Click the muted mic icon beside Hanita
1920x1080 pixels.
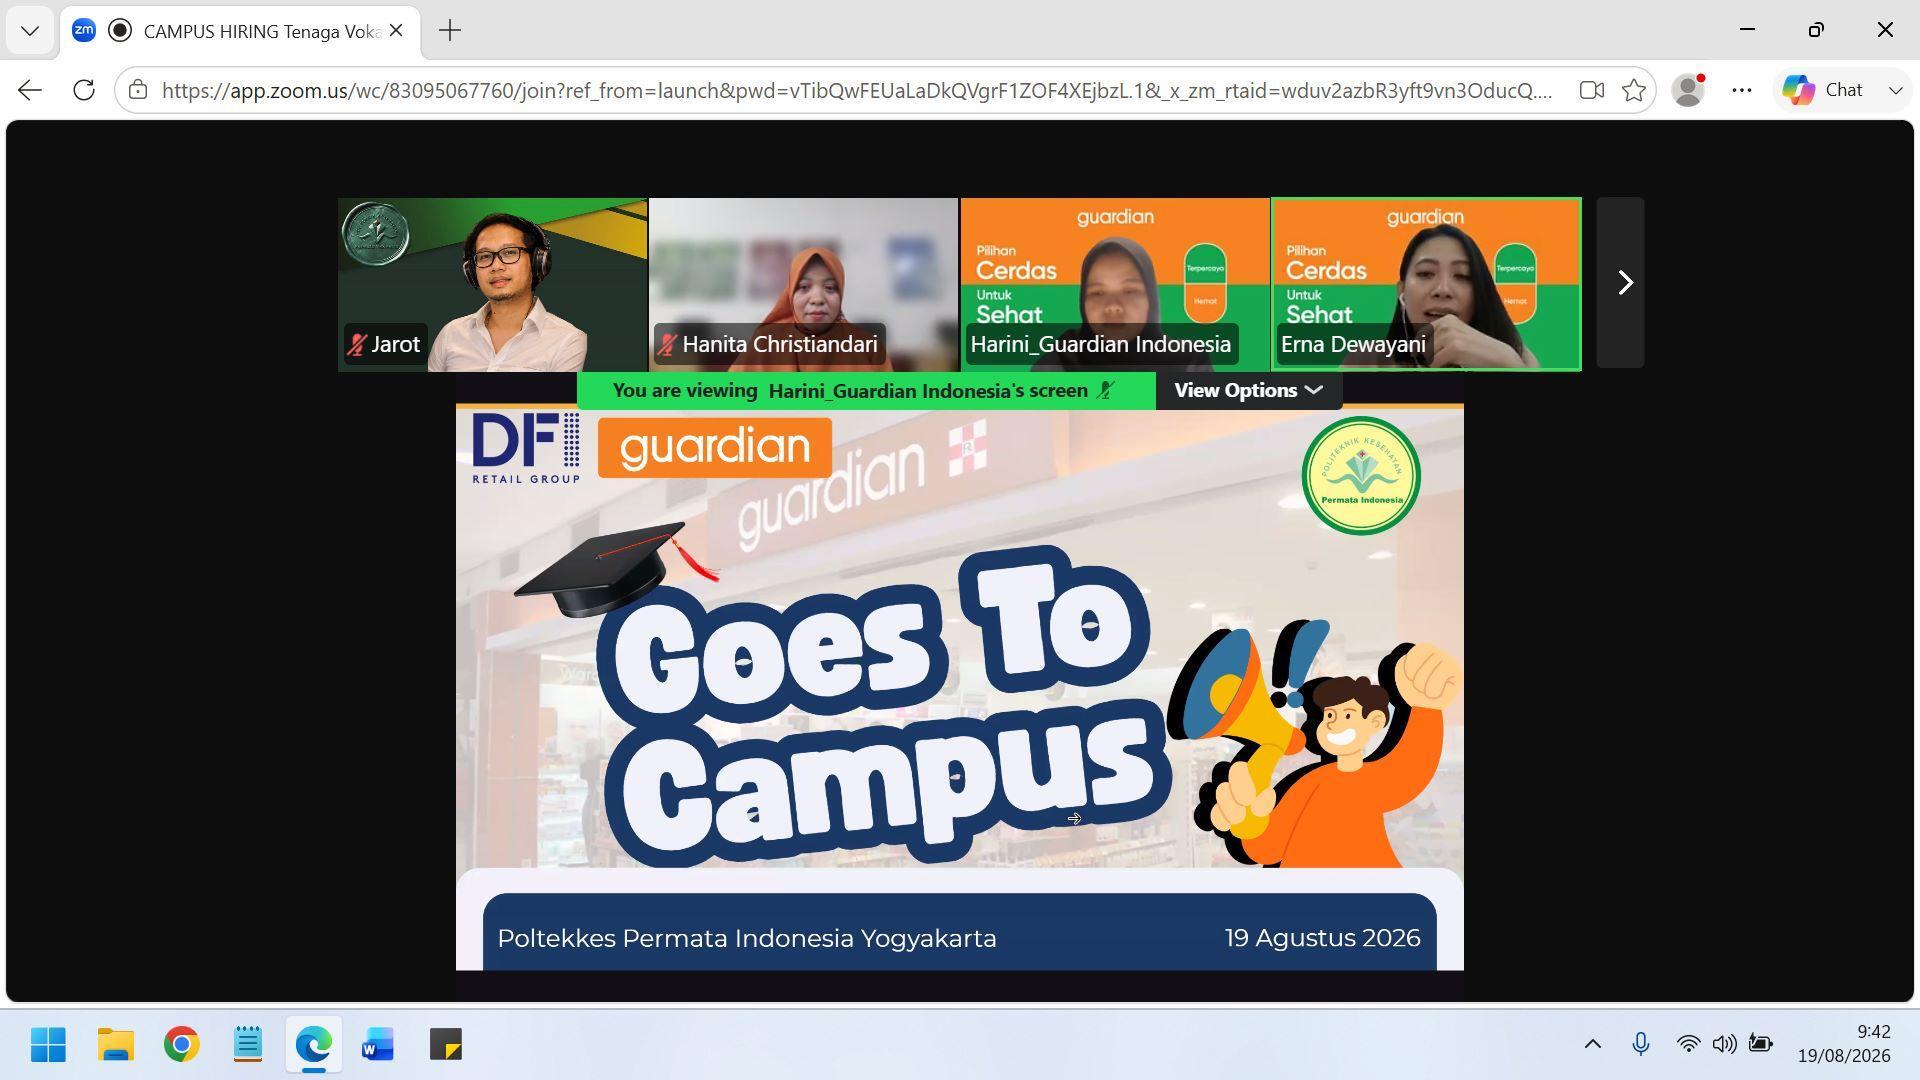(667, 345)
